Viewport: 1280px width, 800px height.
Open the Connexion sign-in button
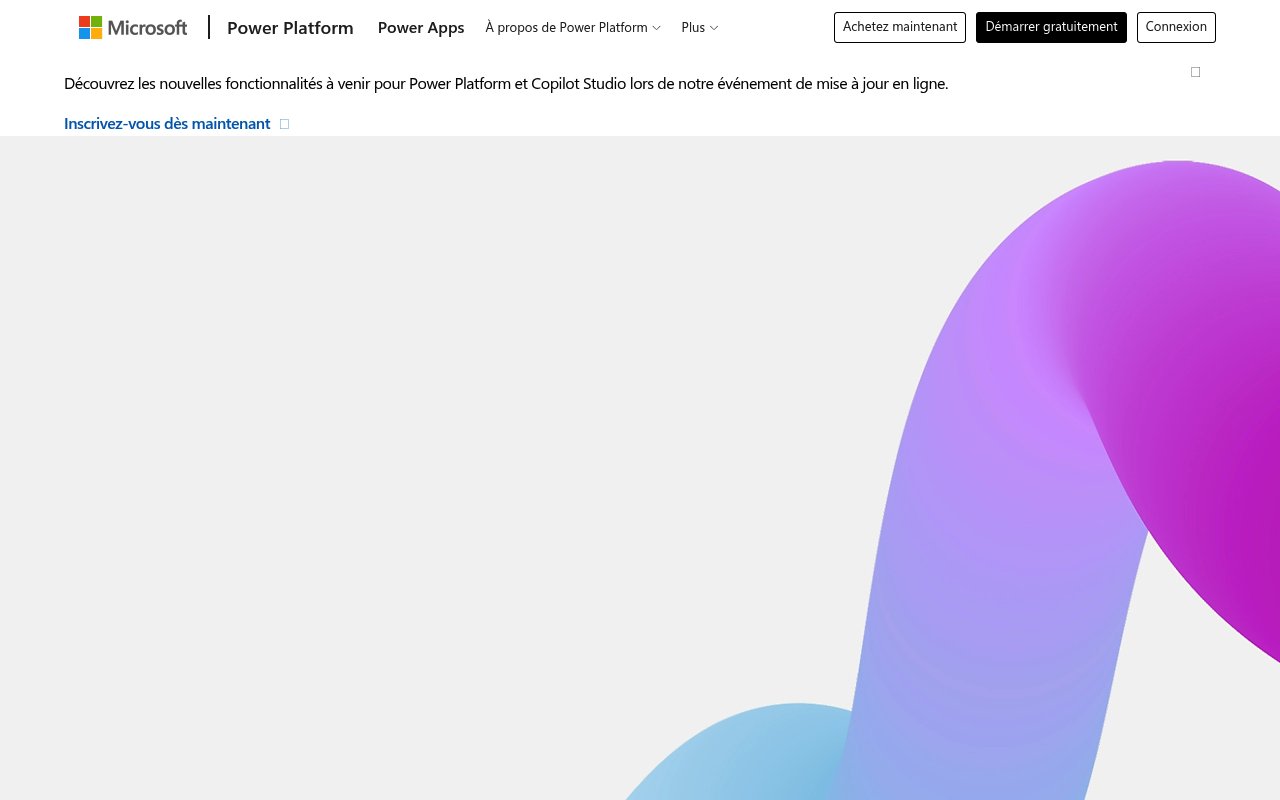tap(1176, 27)
